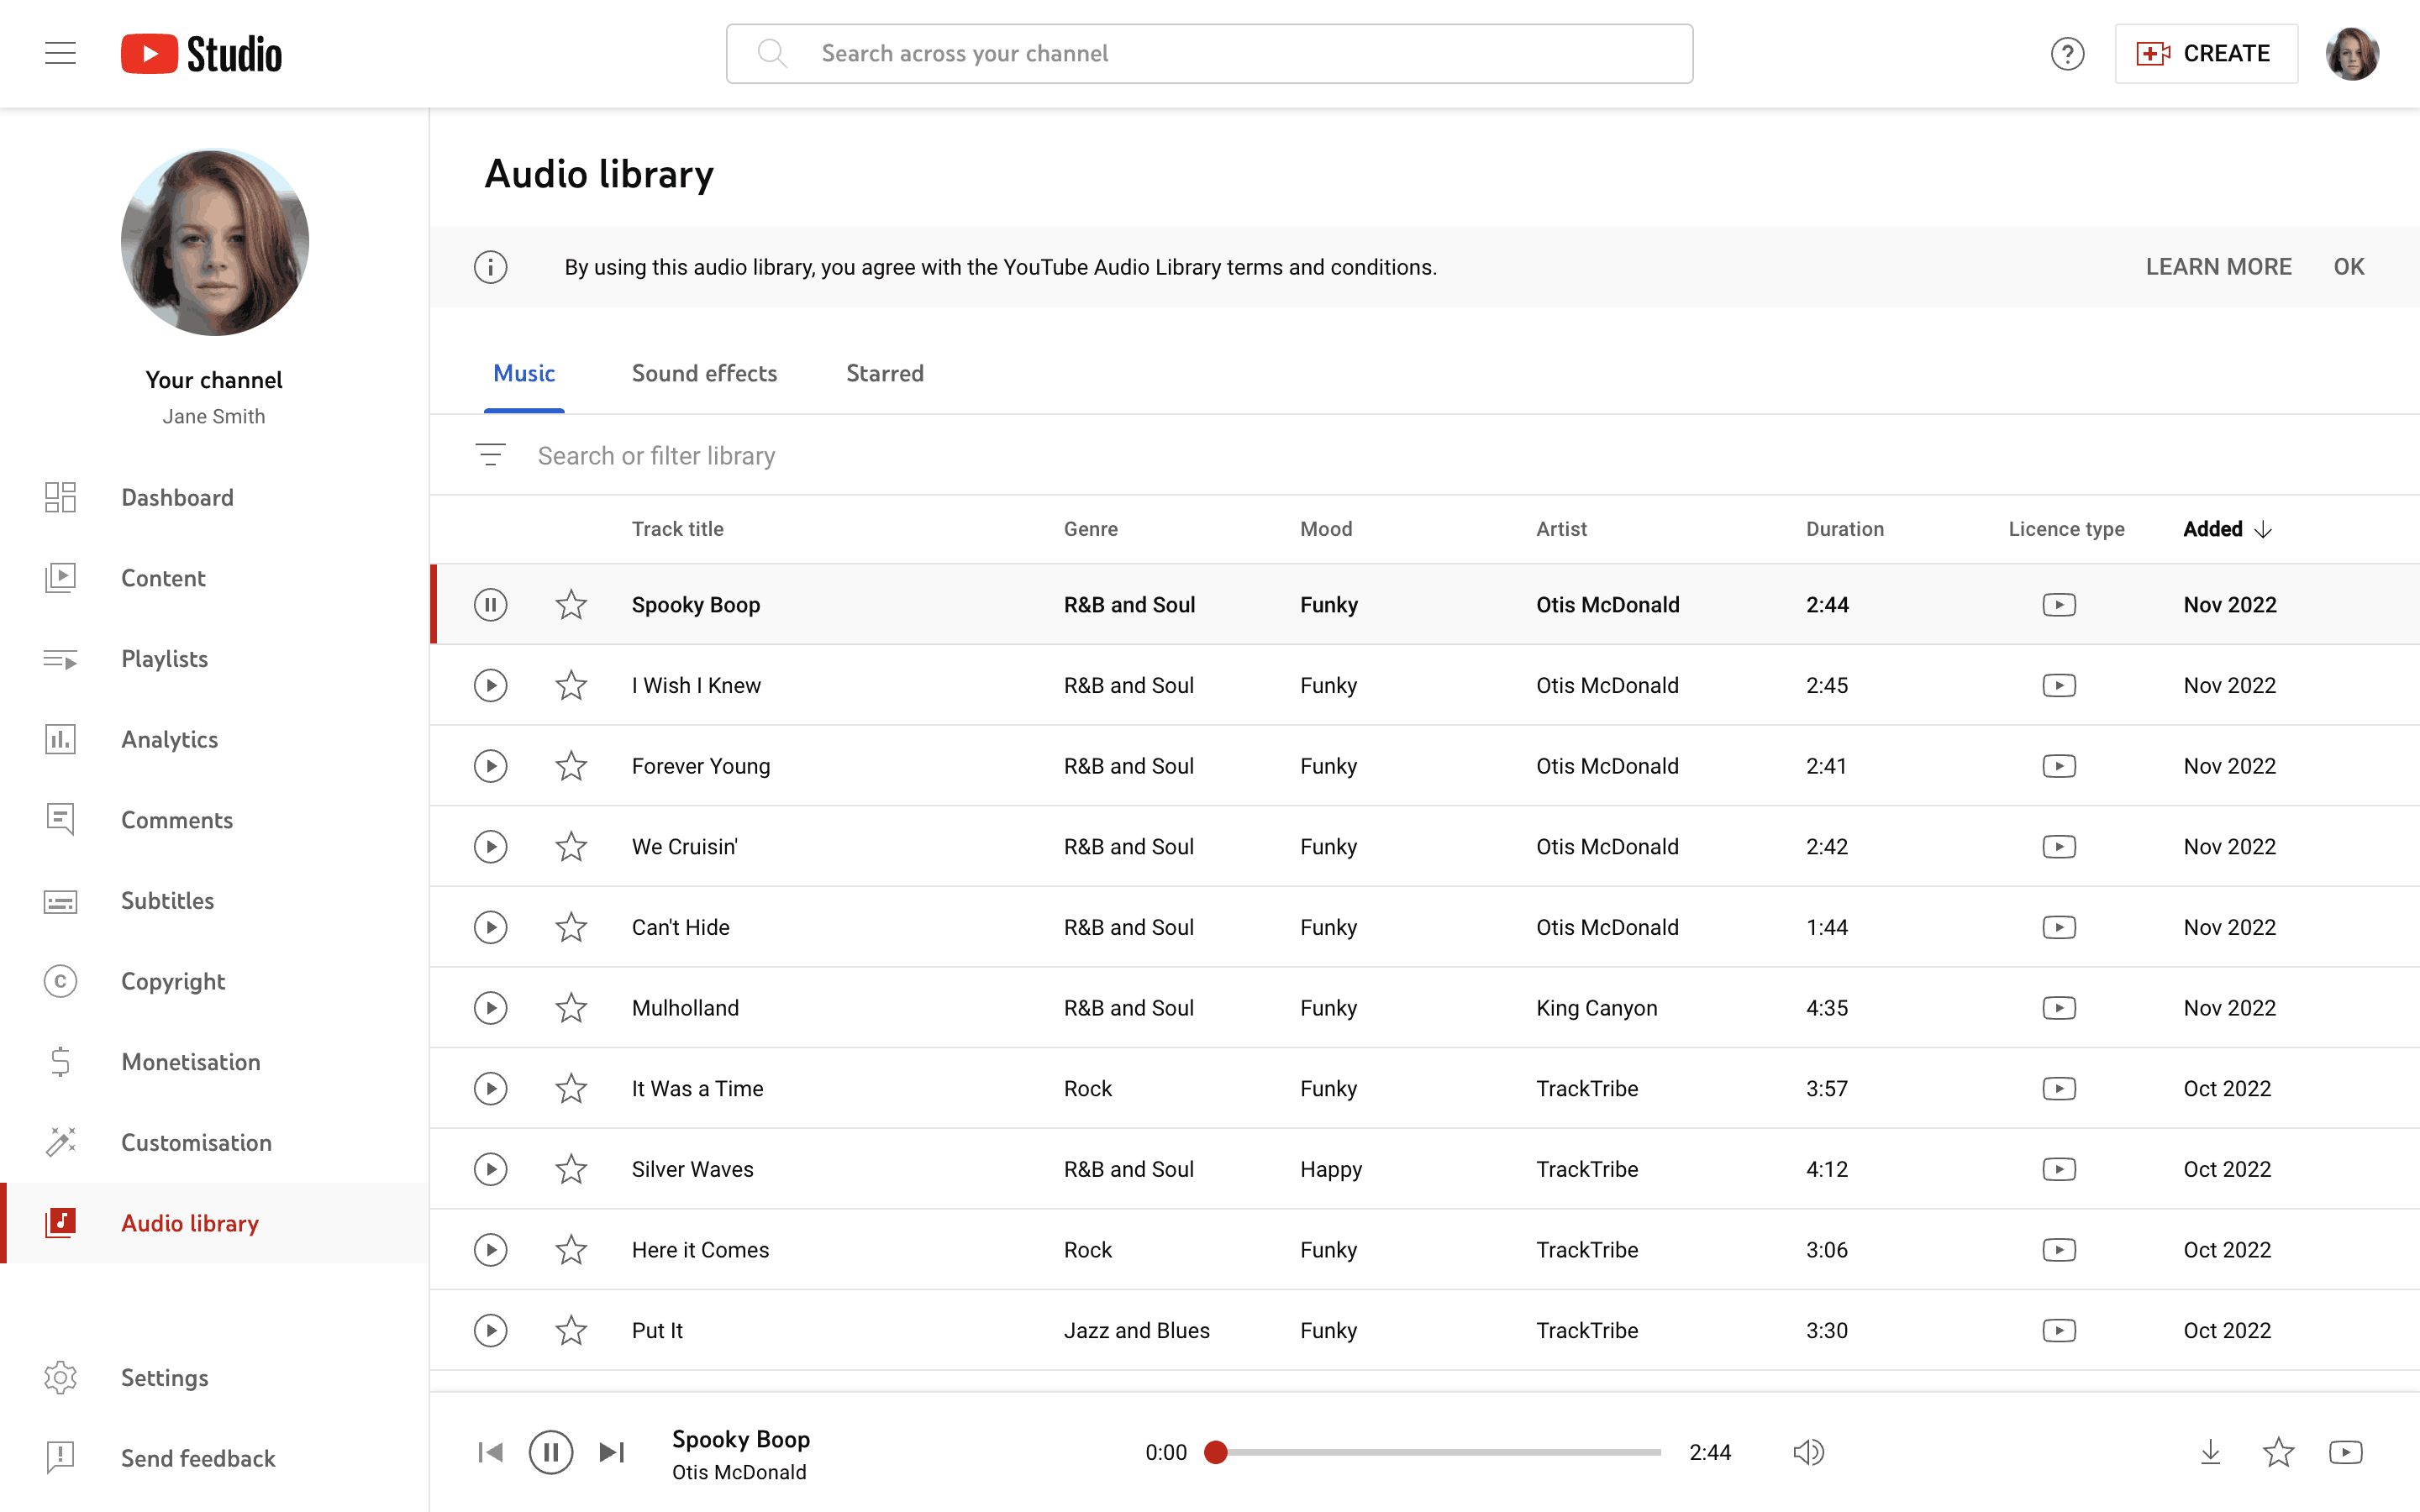This screenshot has width=2420, height=1512.
Task: Click the download icon in player bar
Action: [2210, 1452]
